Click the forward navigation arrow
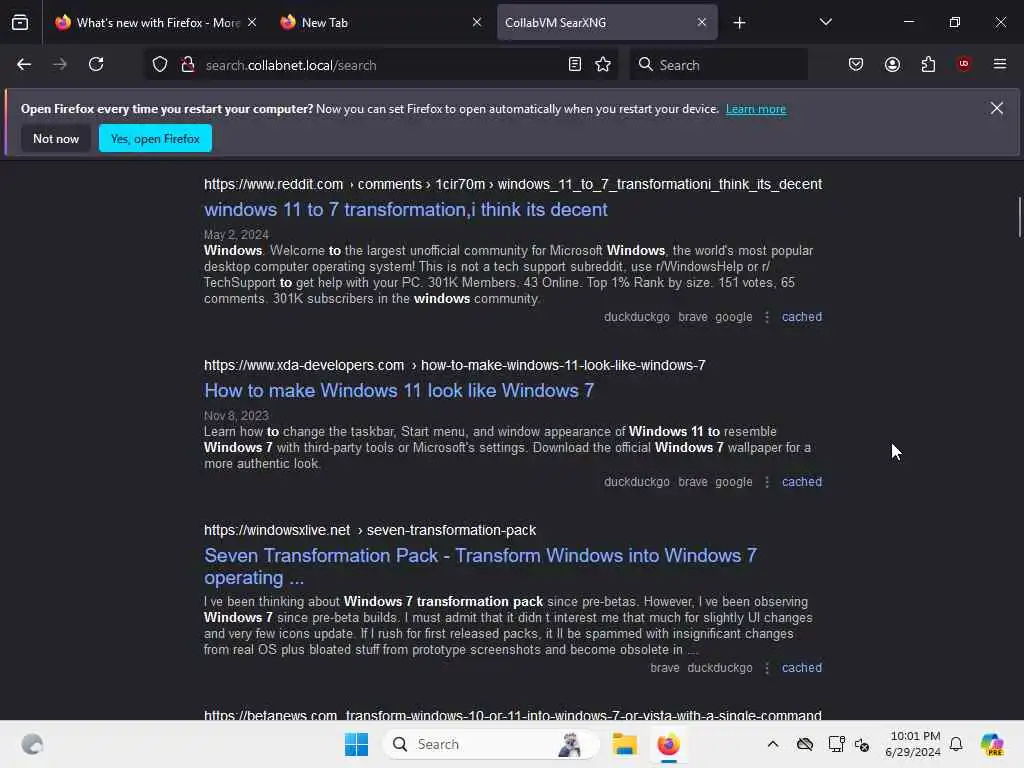This screenshot has height=768, width=1024. click(x=59, y=64)
